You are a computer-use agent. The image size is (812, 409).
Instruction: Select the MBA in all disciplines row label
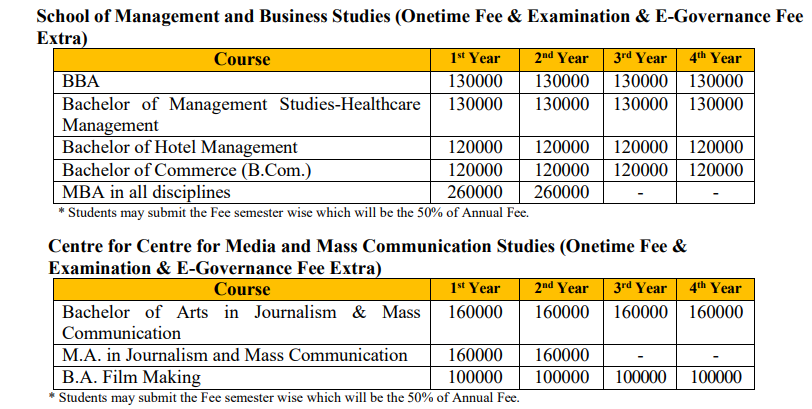pos(146,192)
